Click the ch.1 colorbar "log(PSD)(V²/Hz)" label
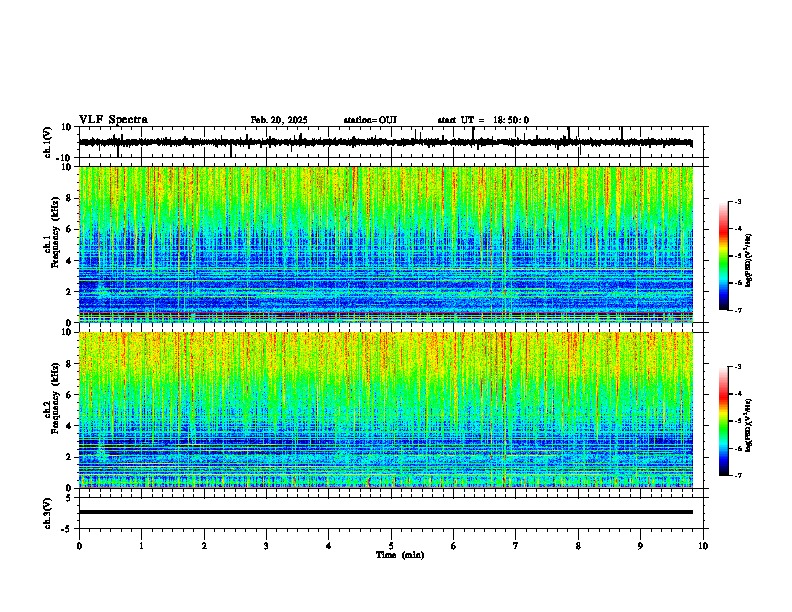This screenshot has width=792, height=612. tap(748, 261)
